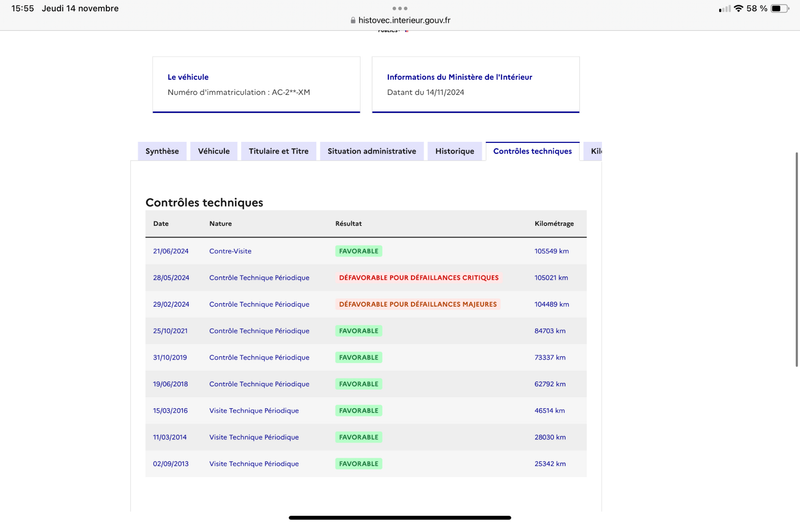Click the Kilométrage column header
Viewport: 800px width, 525px height.
pyautogui.click(x=554, y=223)
